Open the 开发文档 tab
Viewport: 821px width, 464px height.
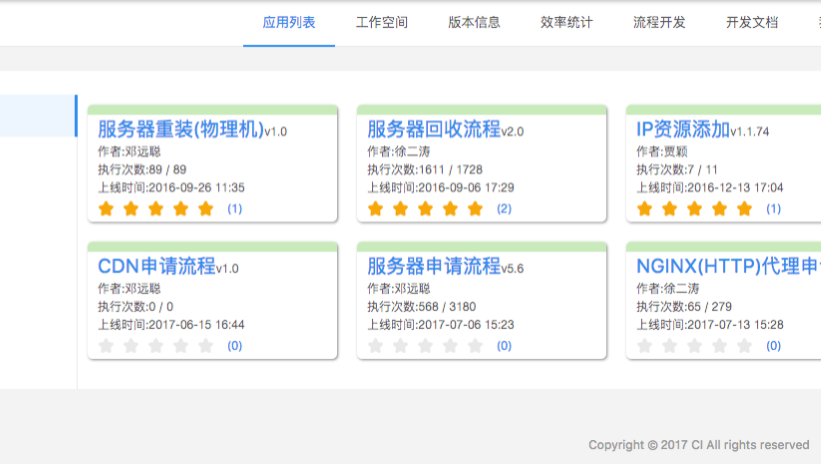(752, 23)
